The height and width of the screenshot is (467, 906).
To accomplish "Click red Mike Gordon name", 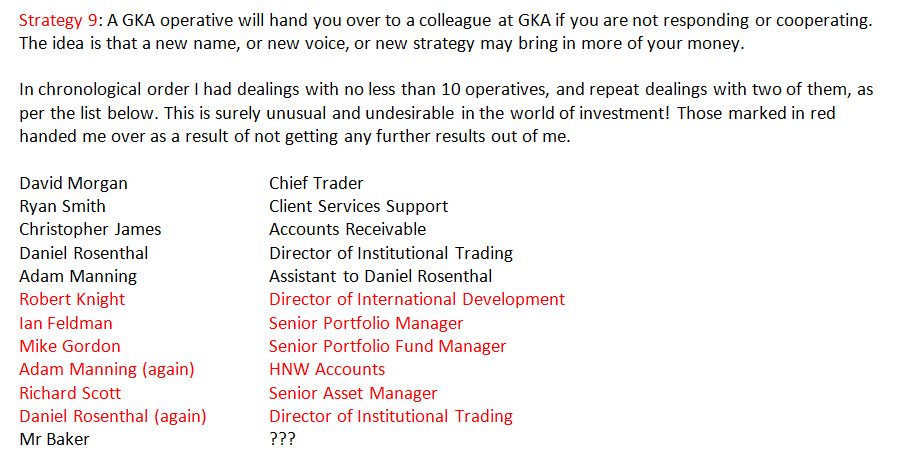I will [70, 346].
